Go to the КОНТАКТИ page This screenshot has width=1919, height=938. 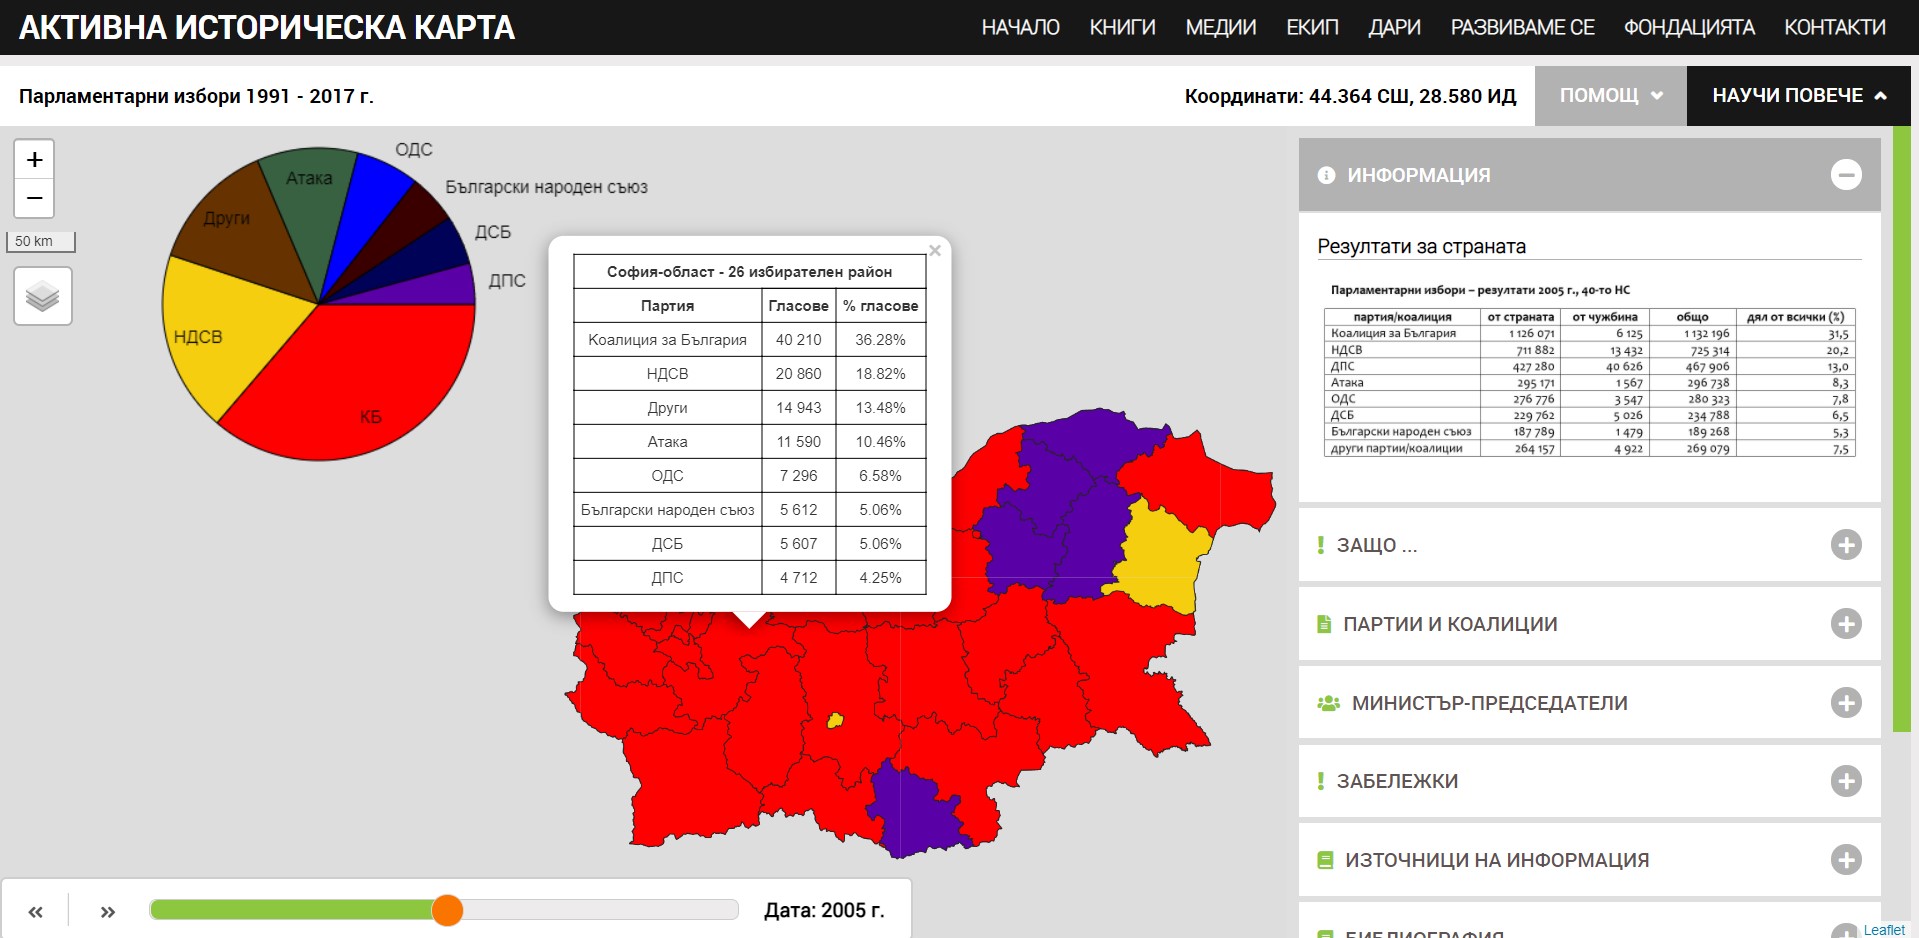click(x=1834, y=27)
